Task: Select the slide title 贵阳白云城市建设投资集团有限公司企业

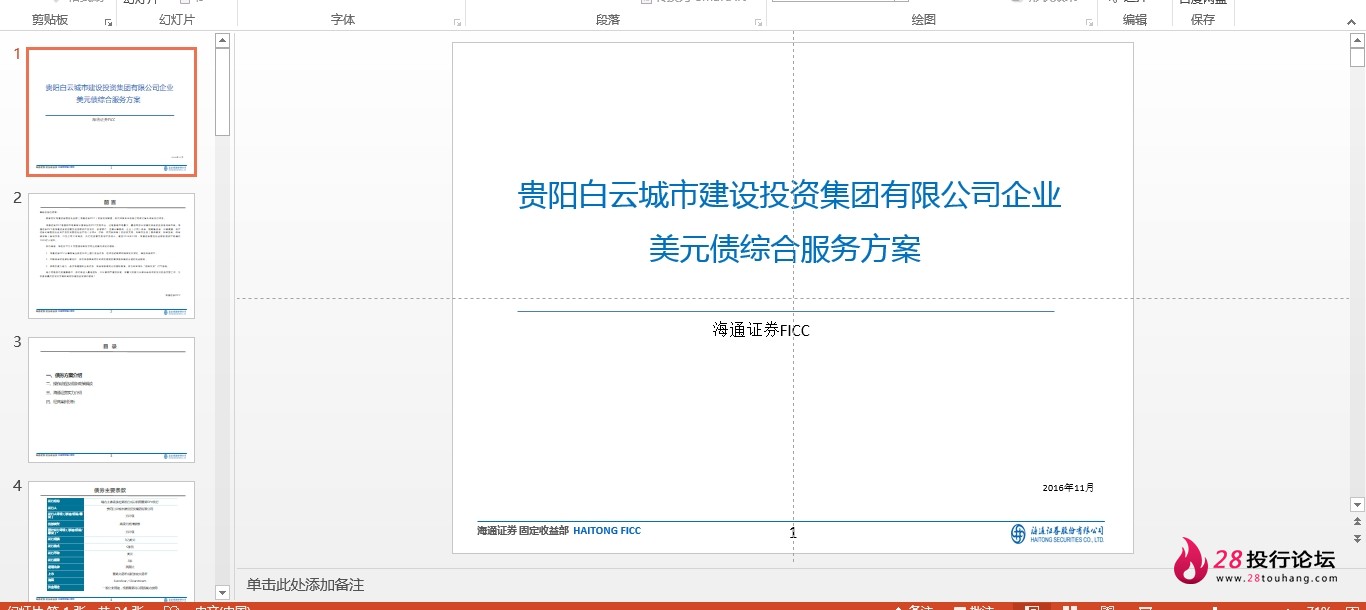Action: pos(789,195)
